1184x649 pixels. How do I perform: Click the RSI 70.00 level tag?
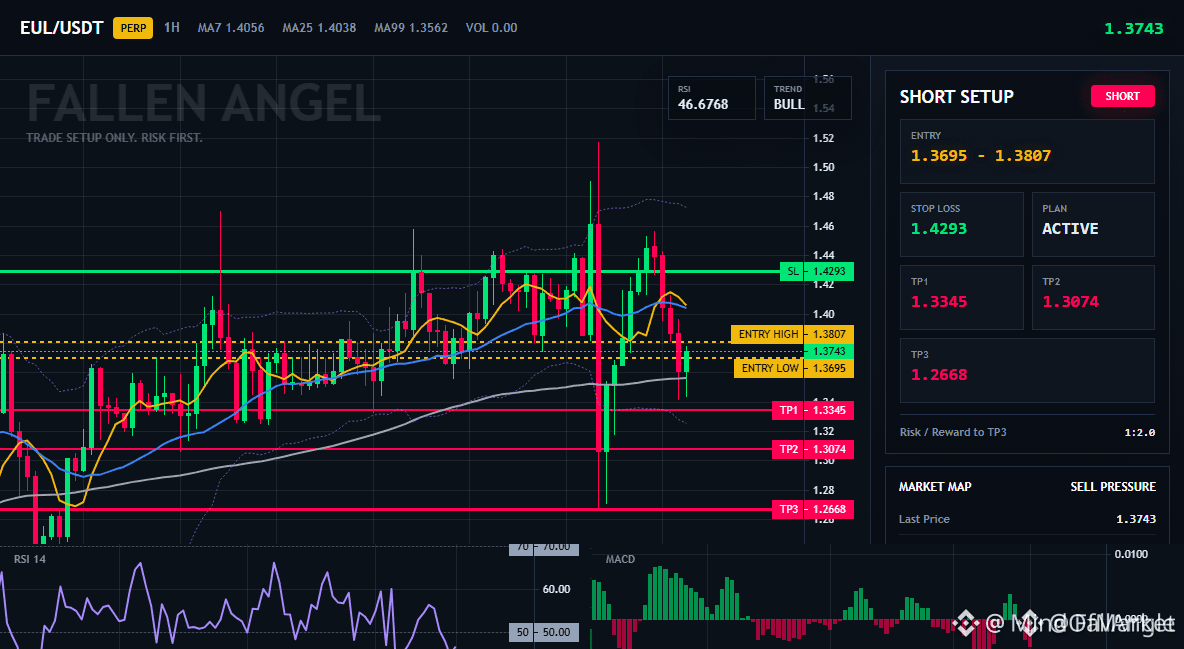tap(544, 548)
